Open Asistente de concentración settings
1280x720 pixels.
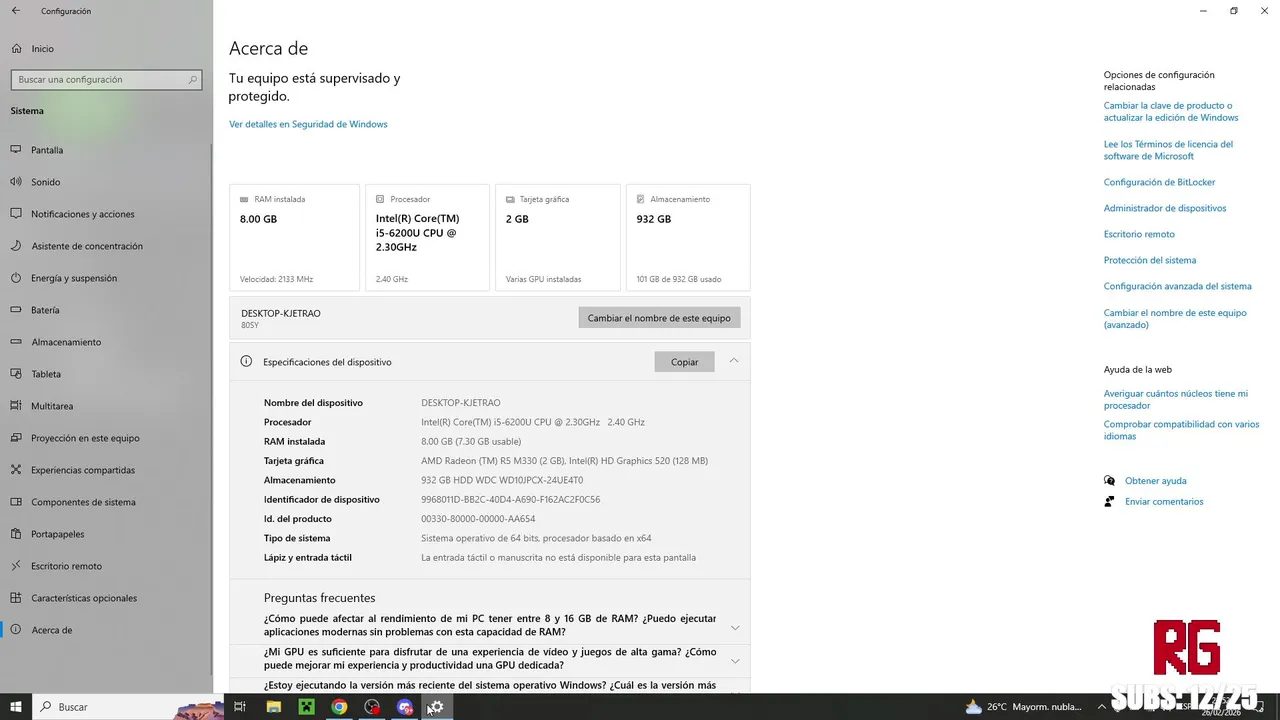[86, 246]
